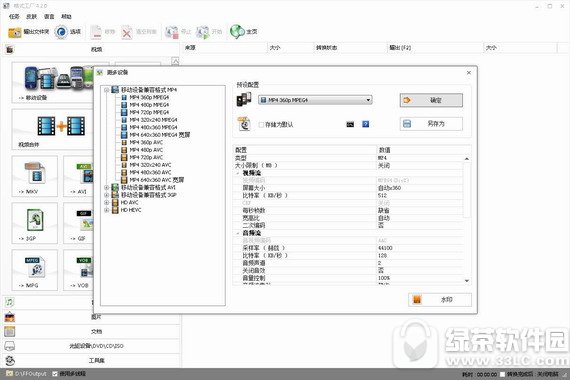Choose the -> GIF conversion icon
Viewport: 570px width, 380px height.
79,223
